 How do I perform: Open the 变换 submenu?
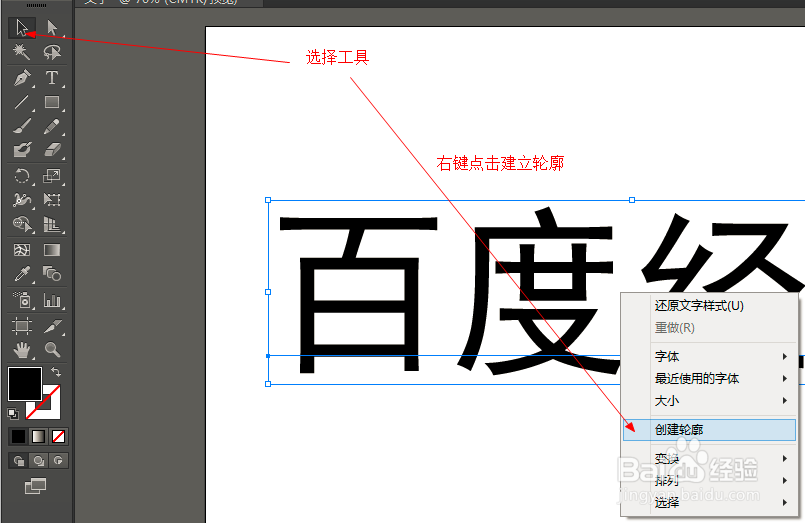709,458
